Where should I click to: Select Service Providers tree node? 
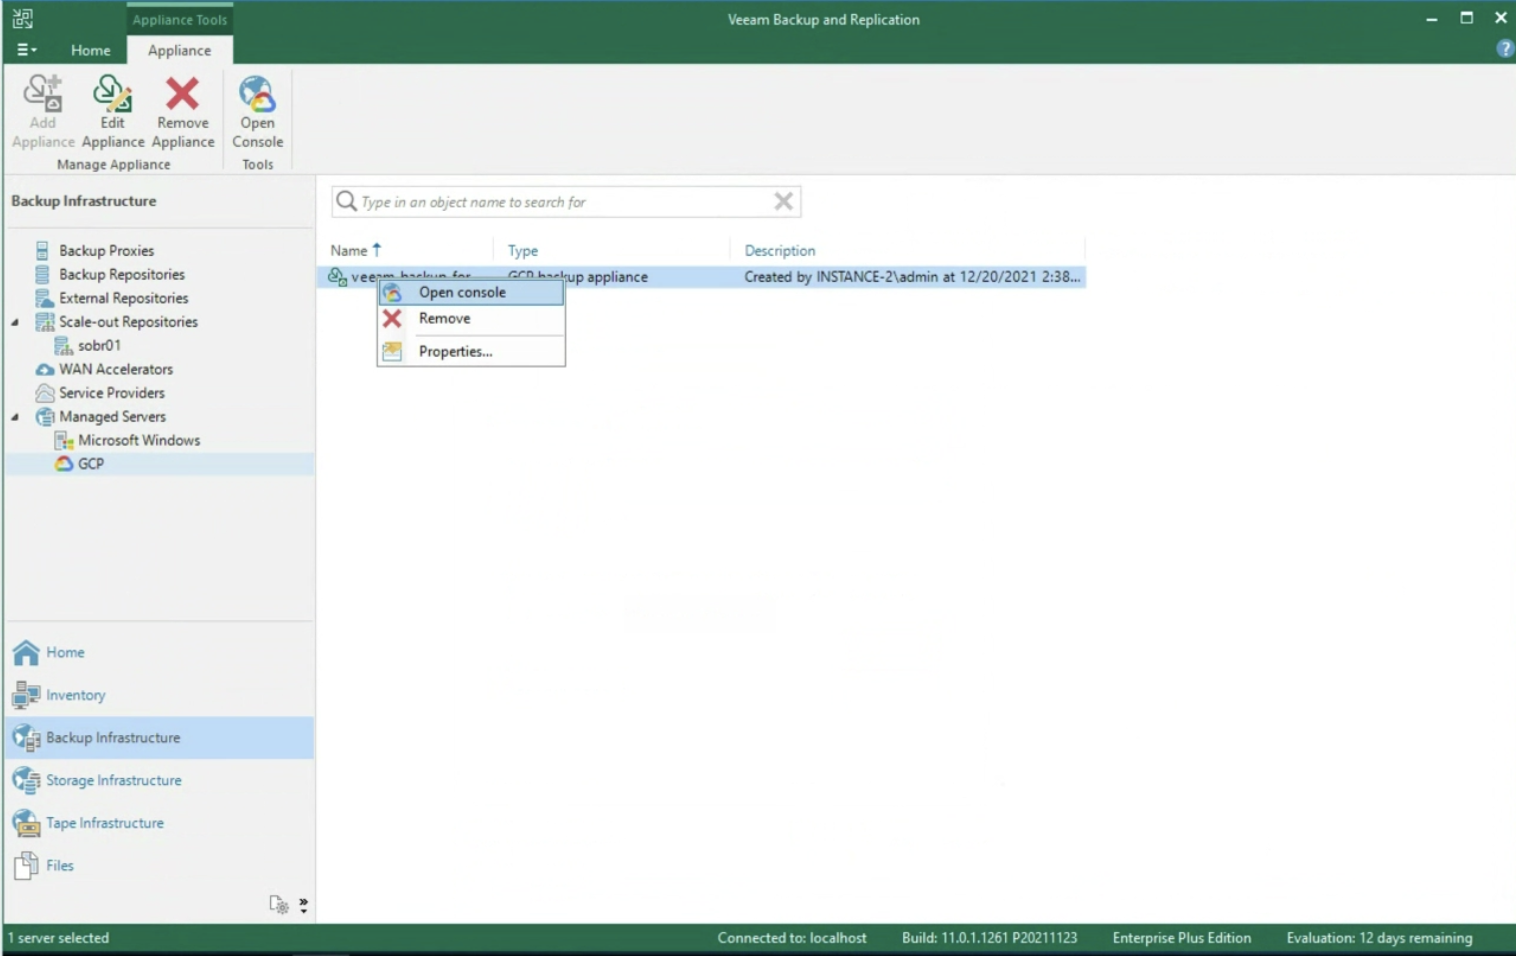click(111, 393)
